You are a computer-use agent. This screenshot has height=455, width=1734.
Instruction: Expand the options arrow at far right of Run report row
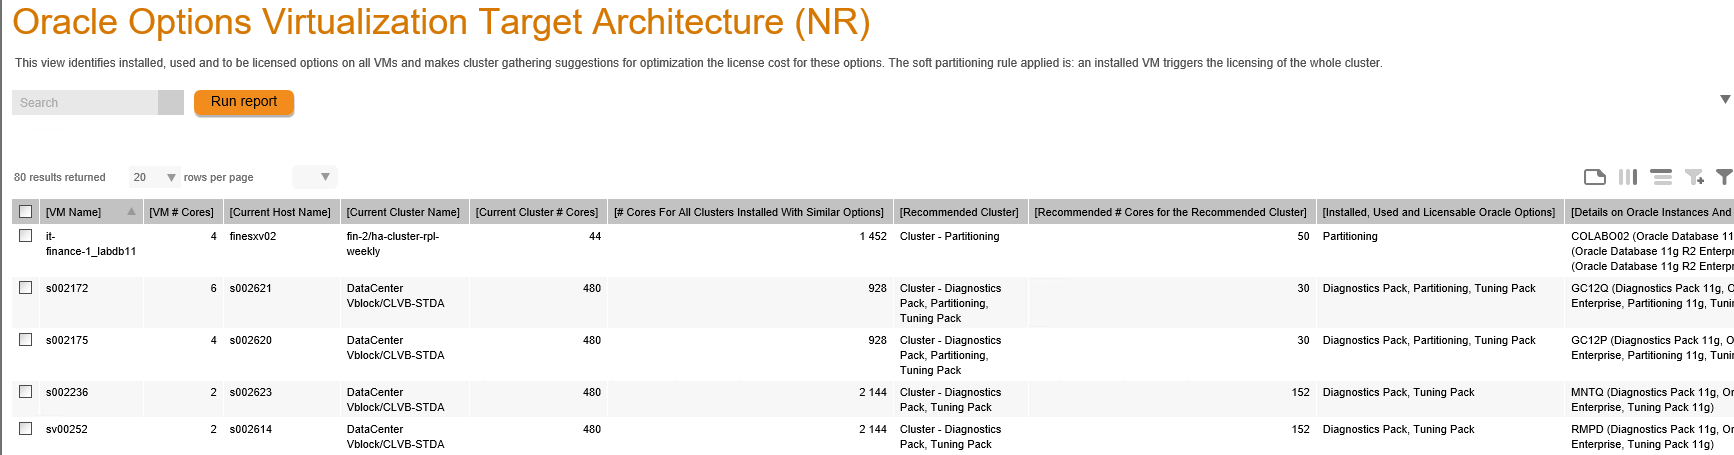click(1725, 99)
